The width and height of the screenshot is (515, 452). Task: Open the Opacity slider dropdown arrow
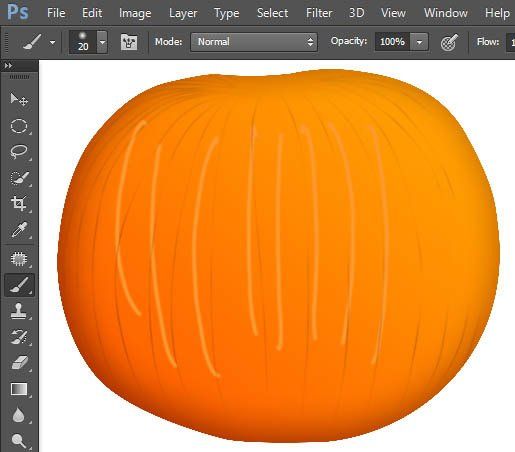[419, 42]
